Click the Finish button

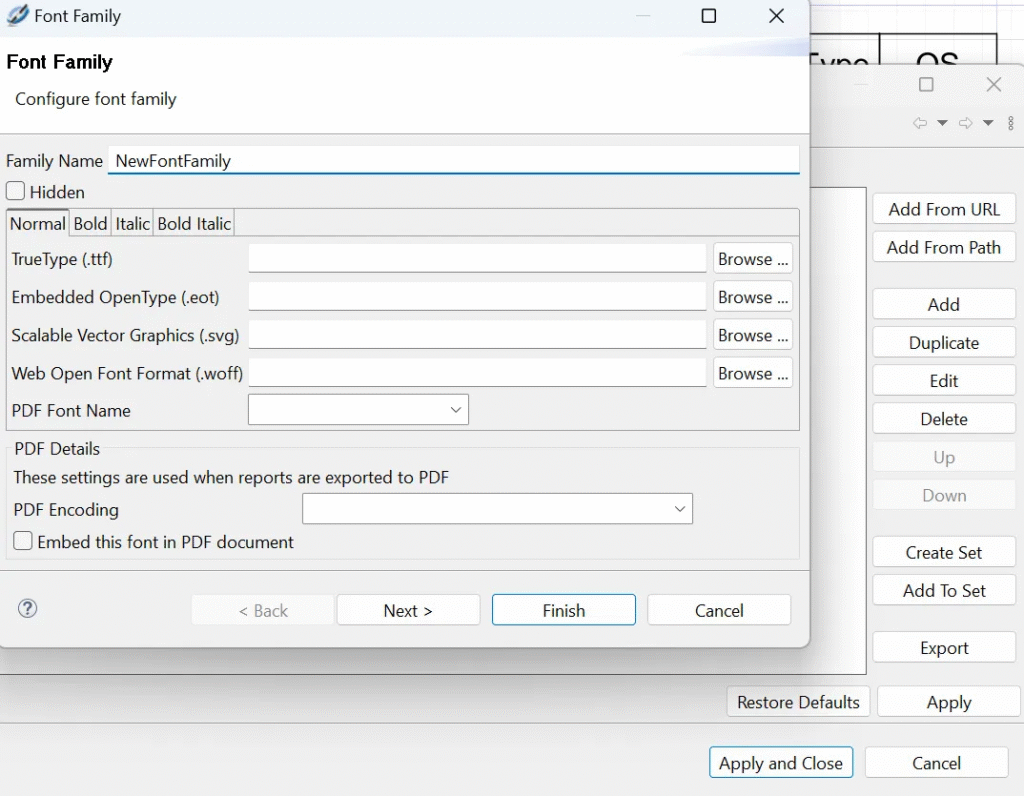click(x=564, y=610)
